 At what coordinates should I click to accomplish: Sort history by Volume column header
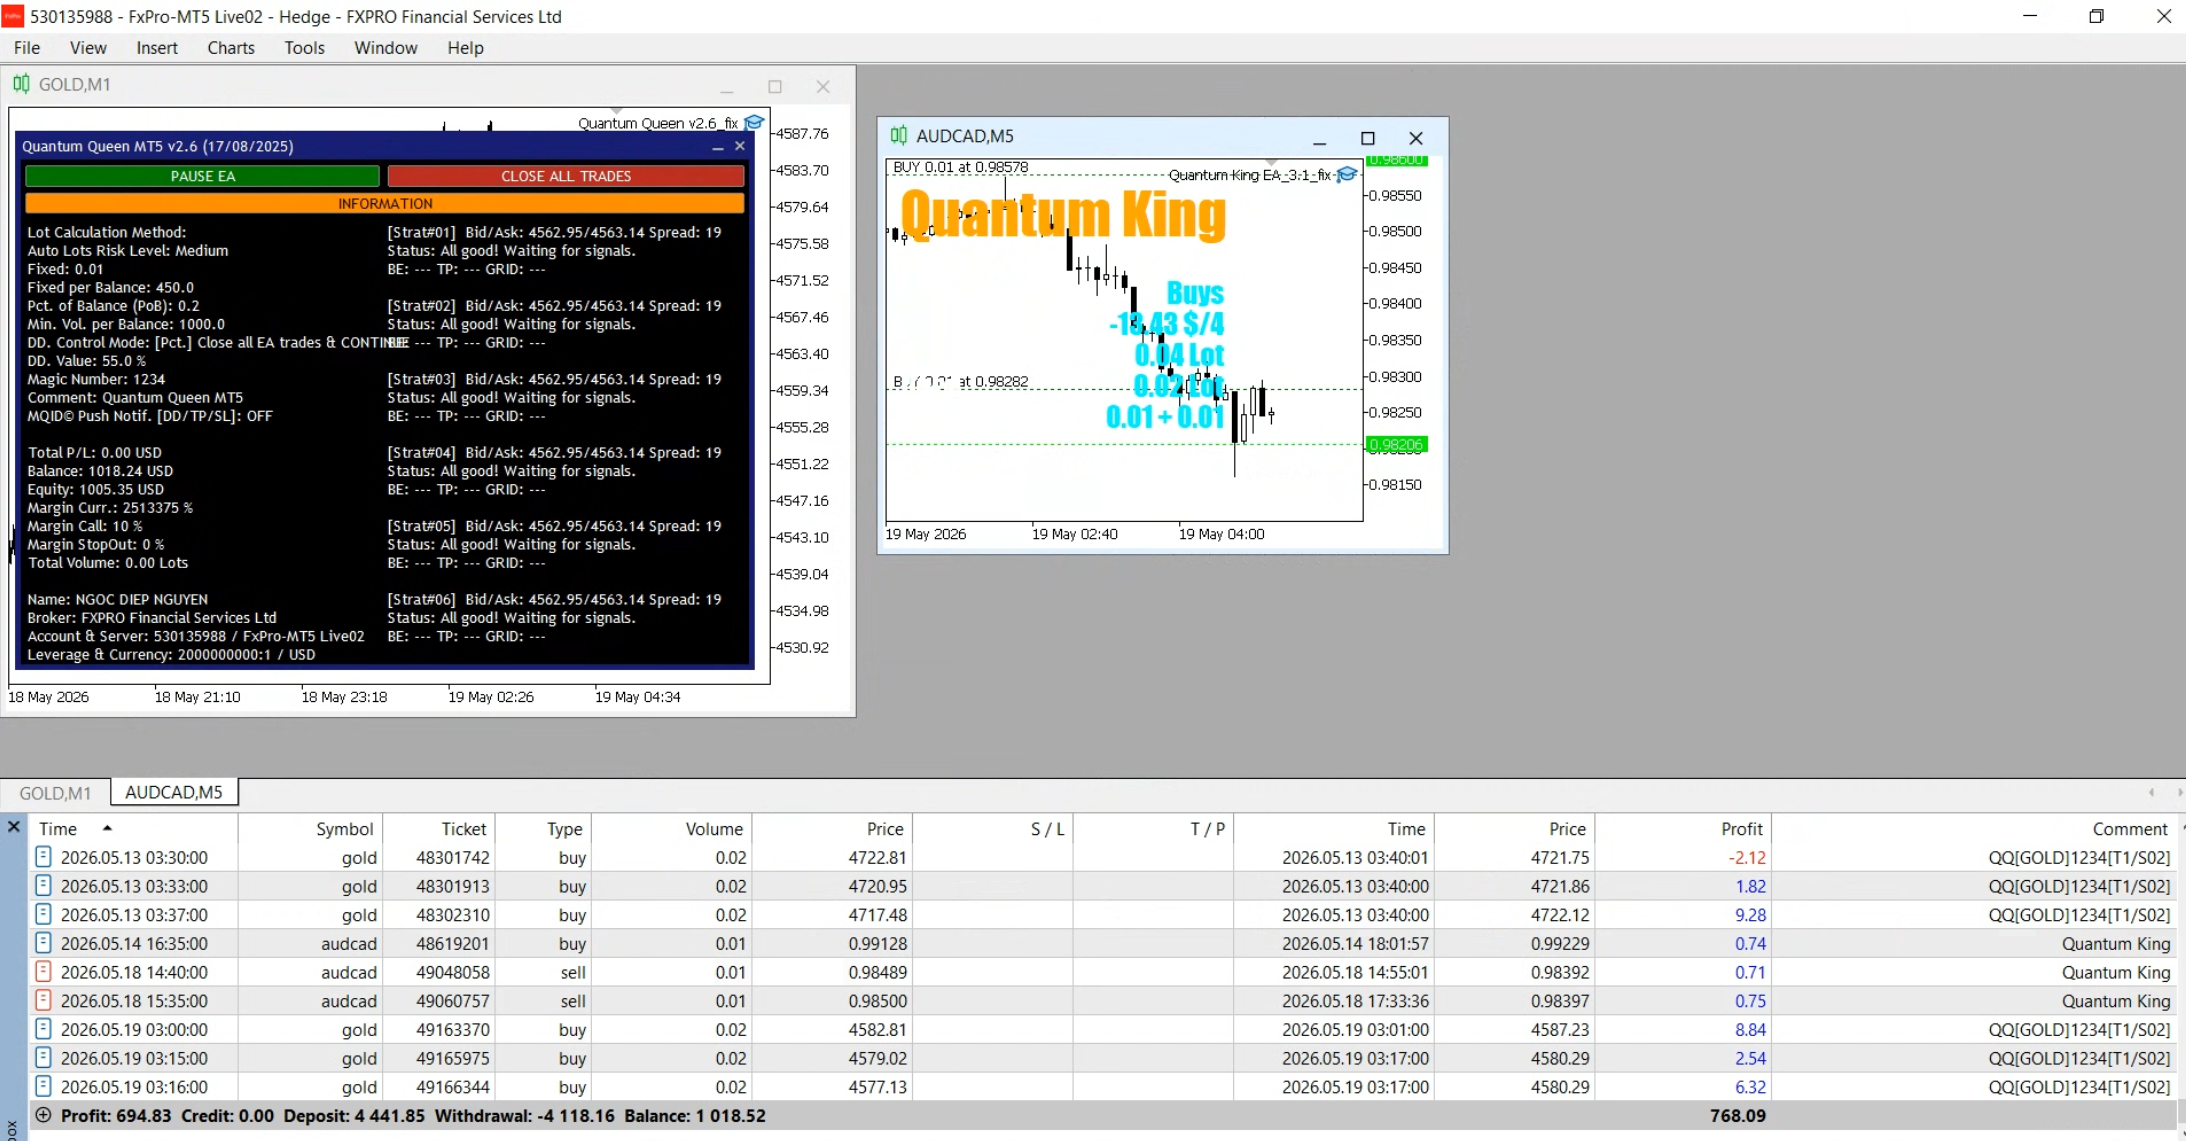(672, 829)
